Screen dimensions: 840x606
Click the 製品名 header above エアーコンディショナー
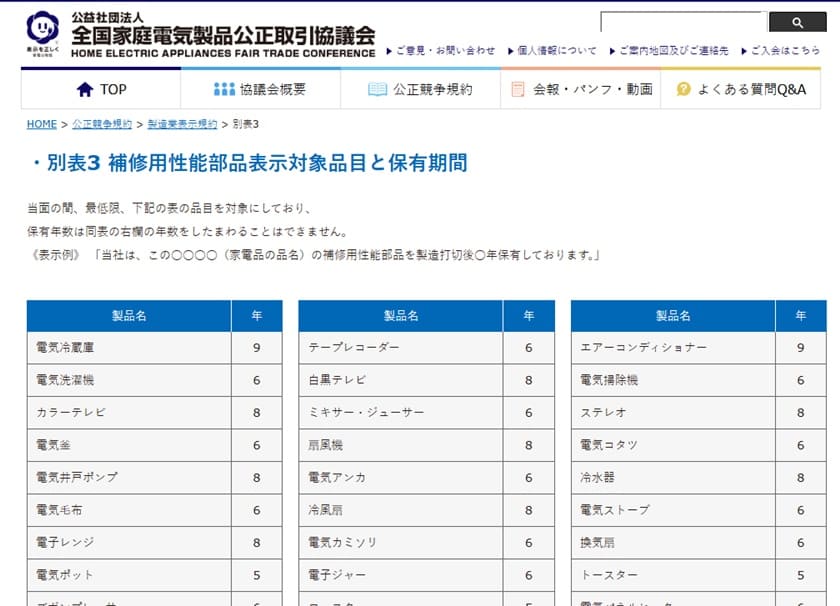pos(673,316)
